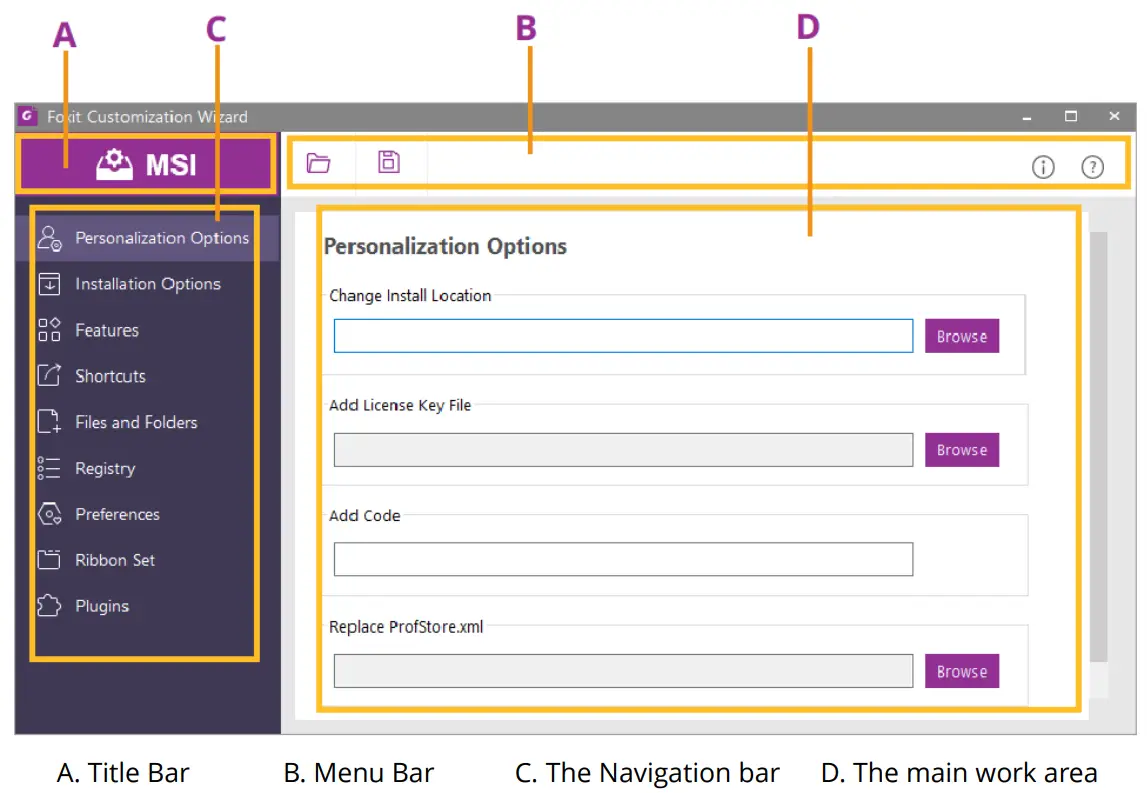Browse for a new install location
This screenshot has height=793, width=1147.
pos(961,336)
